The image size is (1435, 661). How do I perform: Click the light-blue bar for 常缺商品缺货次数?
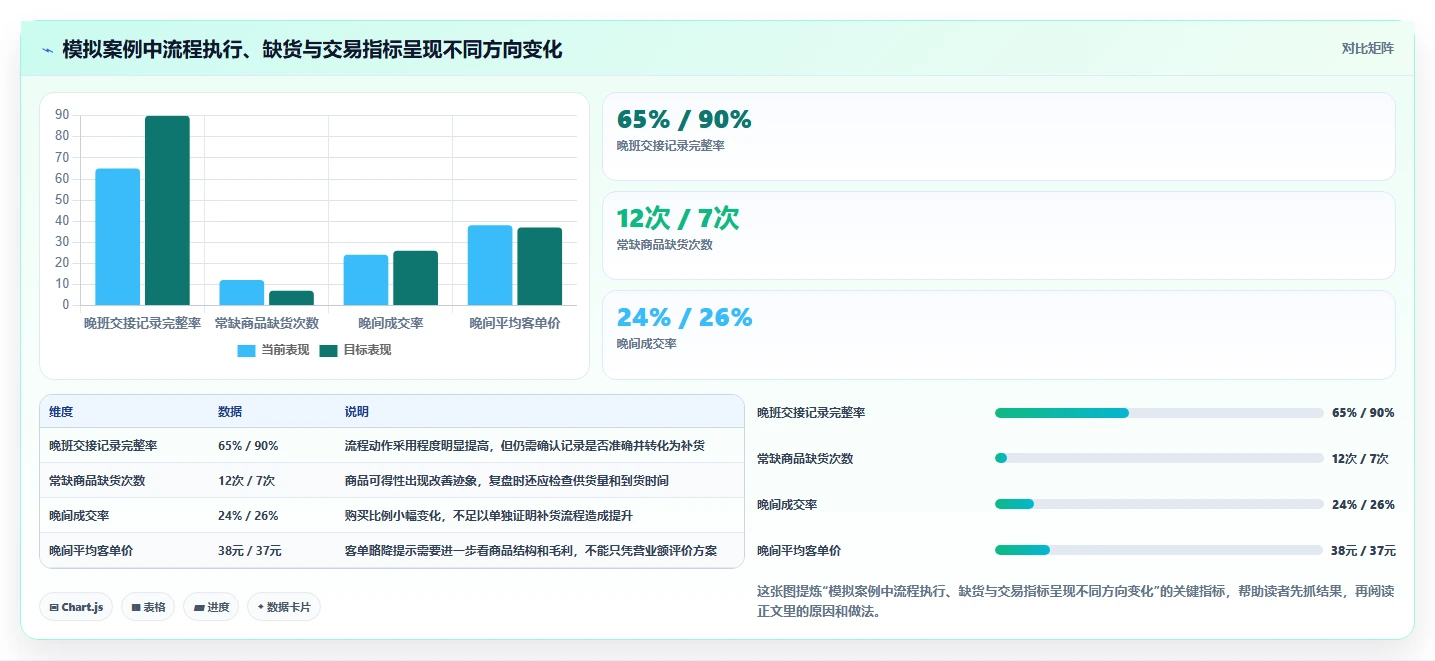(242, 293)
